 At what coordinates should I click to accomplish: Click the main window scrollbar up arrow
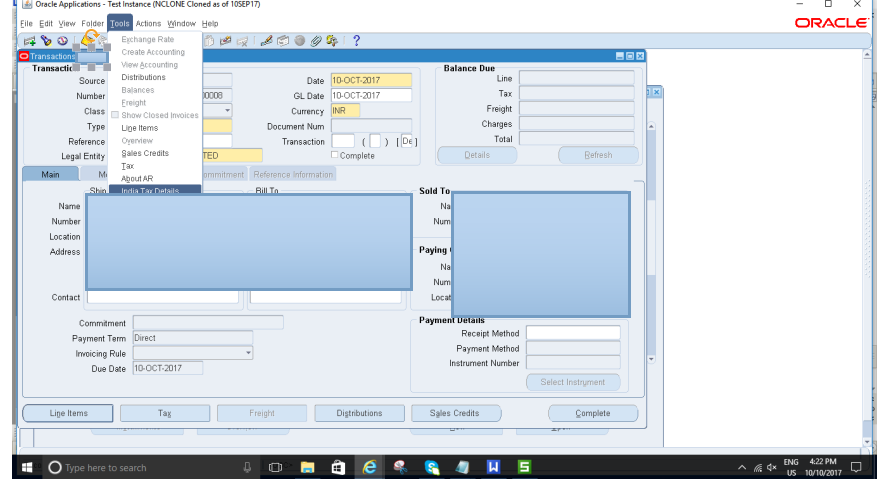click(867, 54)
